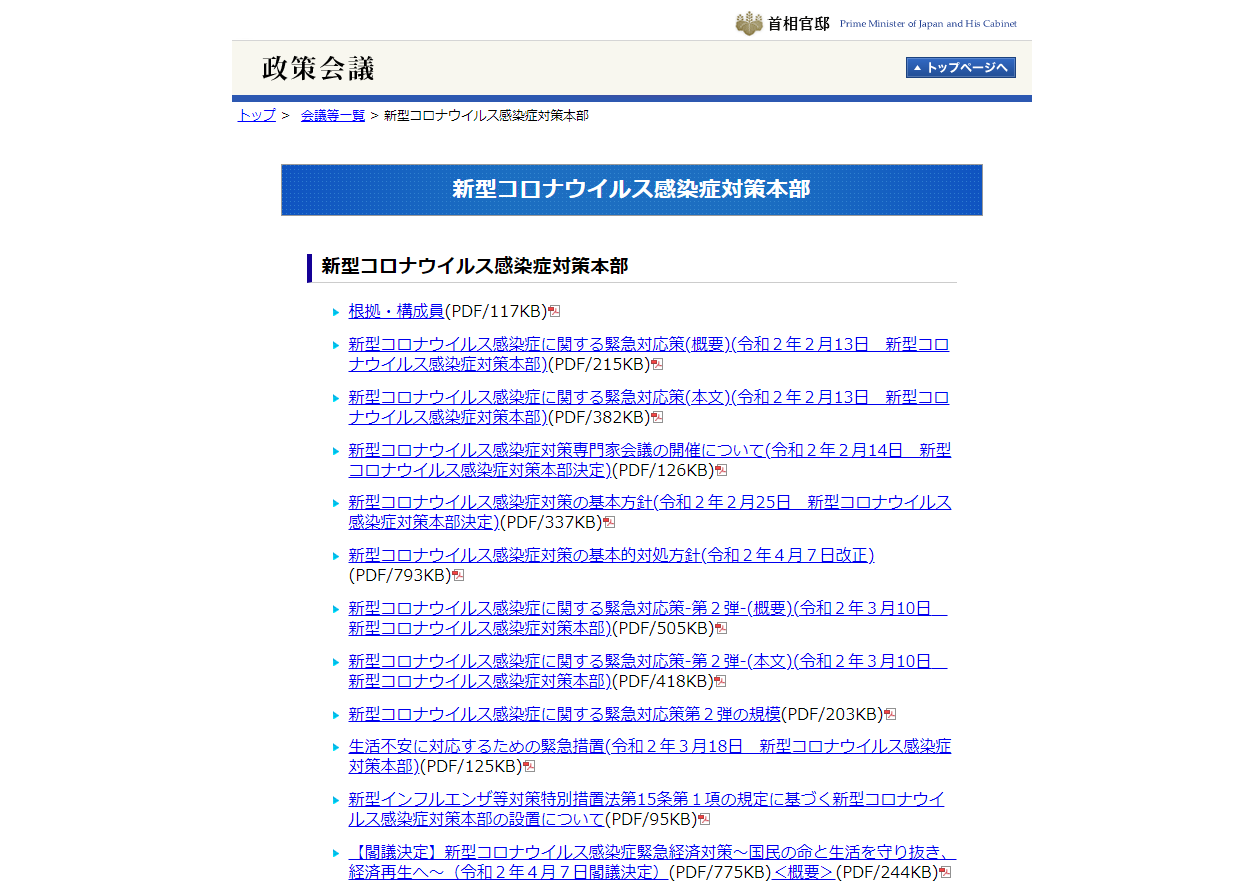
Task: Click arrow bullet beside 根拠・構成員
Action: tap(336, 312)
